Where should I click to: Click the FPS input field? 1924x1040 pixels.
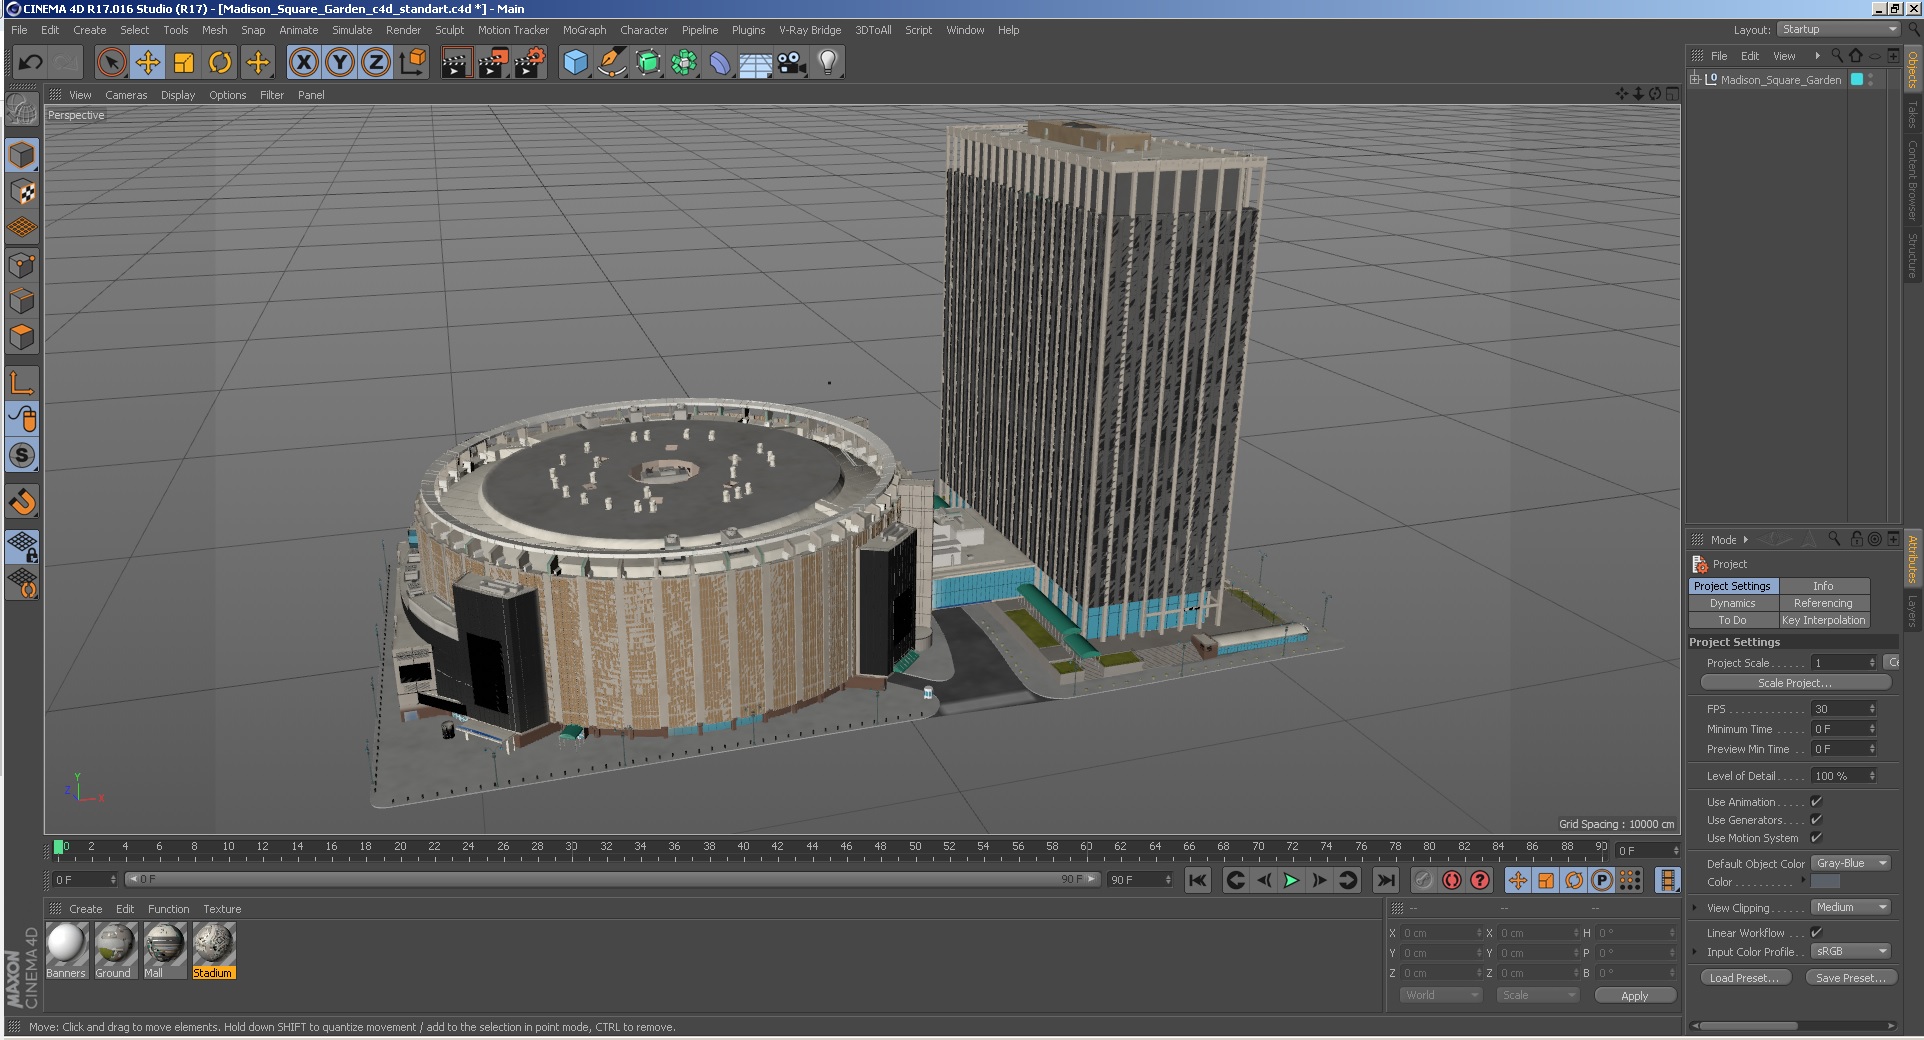(1844, 709)
